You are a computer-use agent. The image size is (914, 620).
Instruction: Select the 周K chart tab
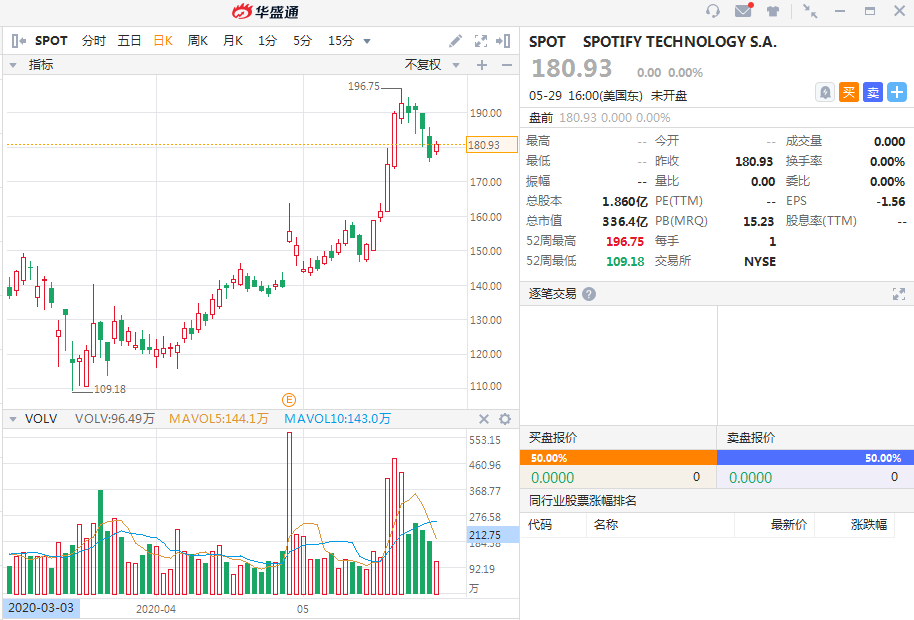pyautogui.click(x=198, y=41)
